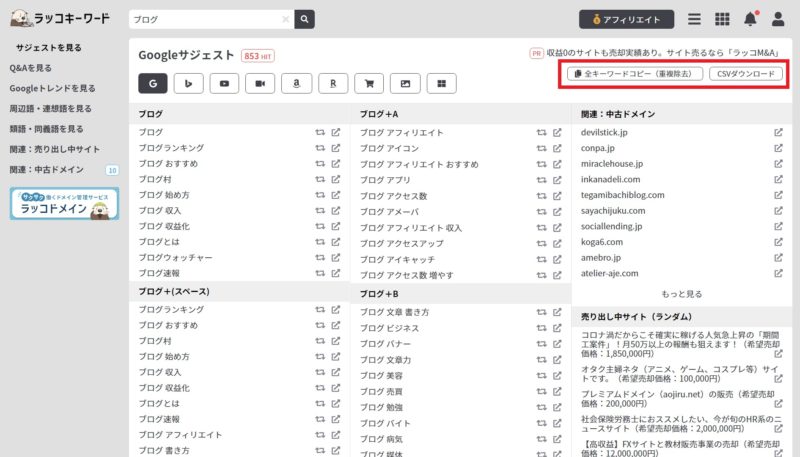
Task: Click the CSVダウンロード button
Action: pyautogui.click(x=745, y=74)
